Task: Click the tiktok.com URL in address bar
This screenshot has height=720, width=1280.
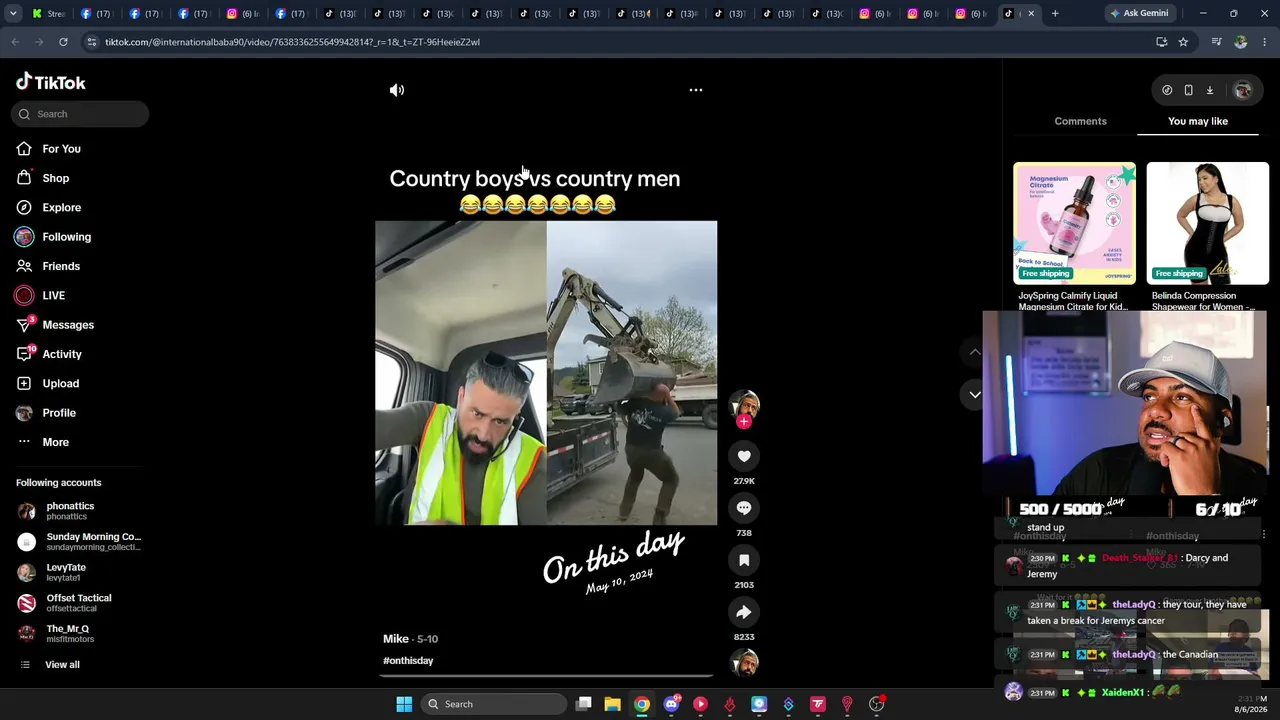Action: pos(292,42)
